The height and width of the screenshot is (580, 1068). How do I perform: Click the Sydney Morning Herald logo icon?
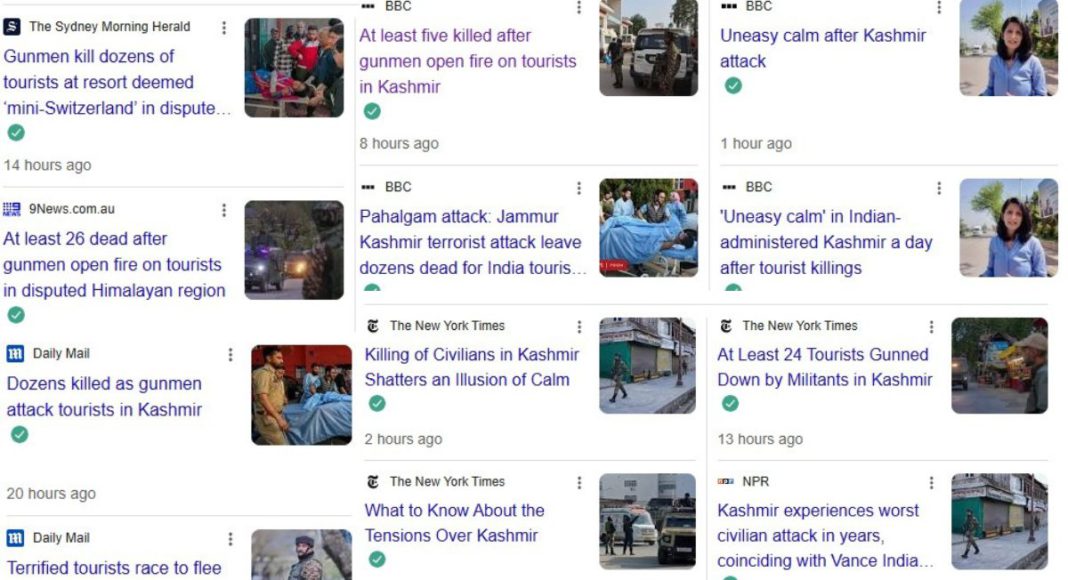click(x=12, y=27)
